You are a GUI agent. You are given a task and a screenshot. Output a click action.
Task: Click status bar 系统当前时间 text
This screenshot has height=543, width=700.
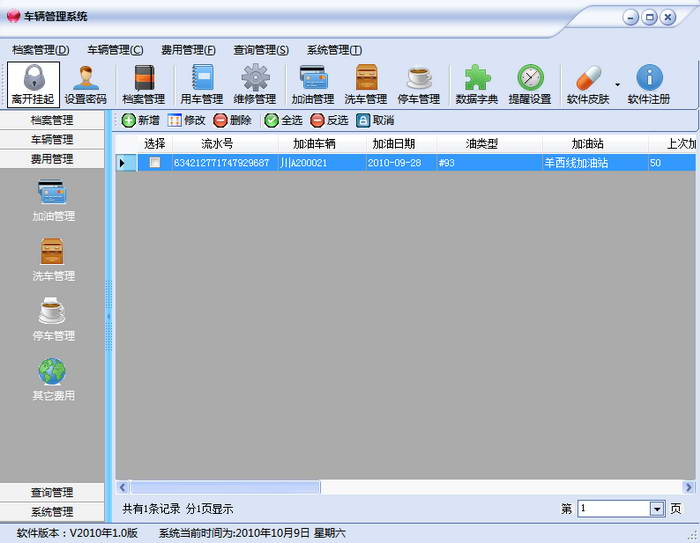(x=252, y=533)
